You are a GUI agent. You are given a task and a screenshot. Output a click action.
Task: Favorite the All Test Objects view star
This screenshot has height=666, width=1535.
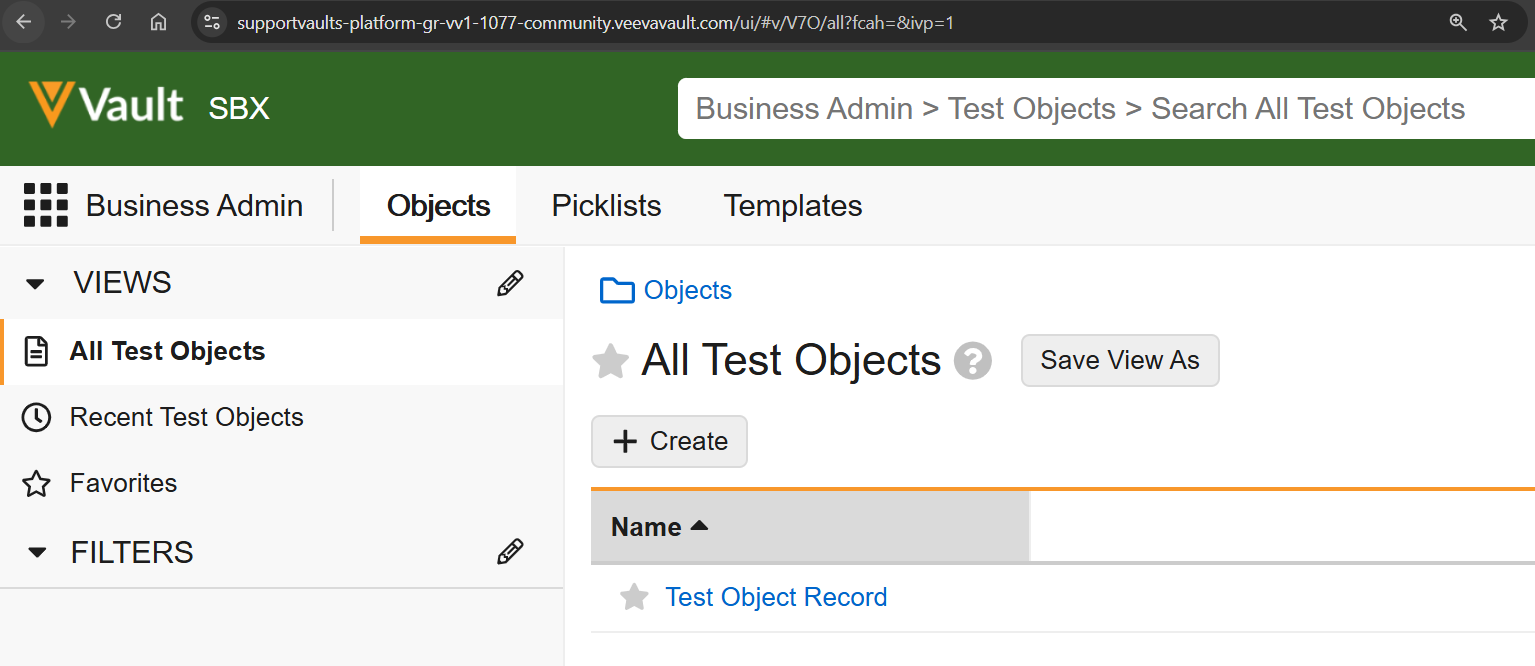pos(610,361)
